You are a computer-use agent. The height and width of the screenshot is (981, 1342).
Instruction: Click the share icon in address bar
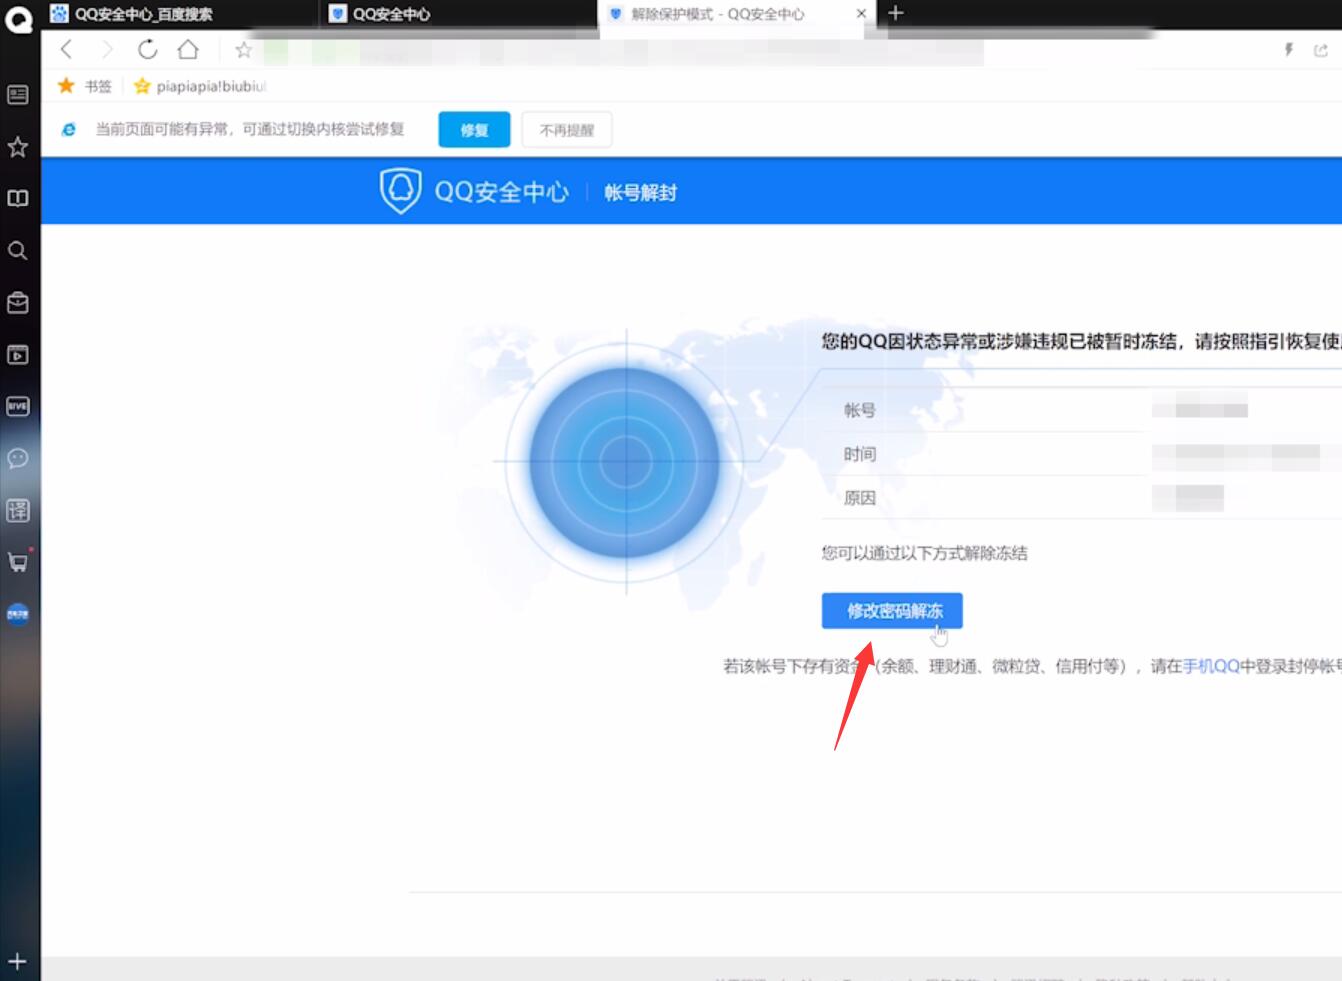tap(1321, 50)
